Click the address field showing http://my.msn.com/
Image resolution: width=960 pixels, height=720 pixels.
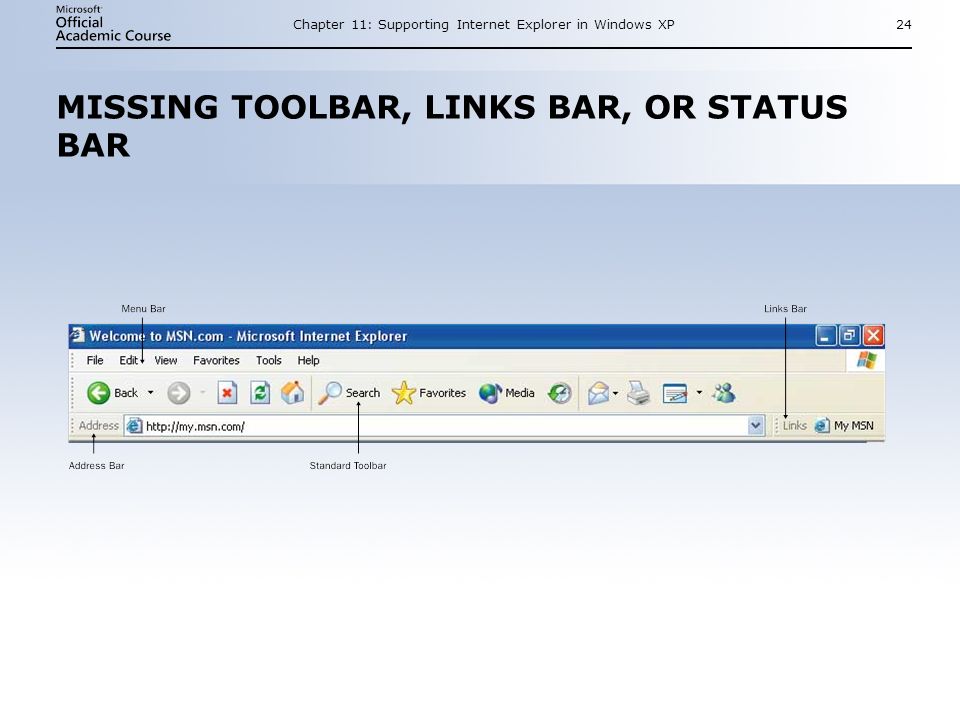pos(444,426)
